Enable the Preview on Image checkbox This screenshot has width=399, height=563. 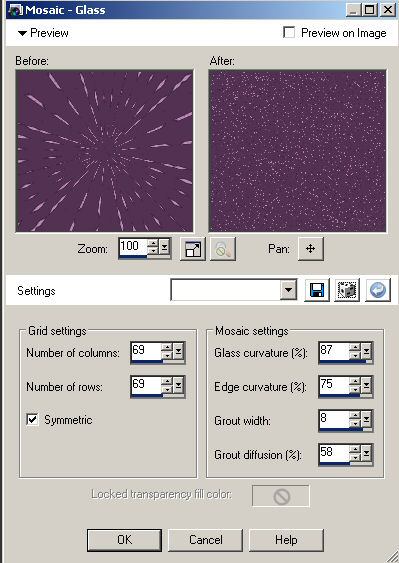click(289, 32)
